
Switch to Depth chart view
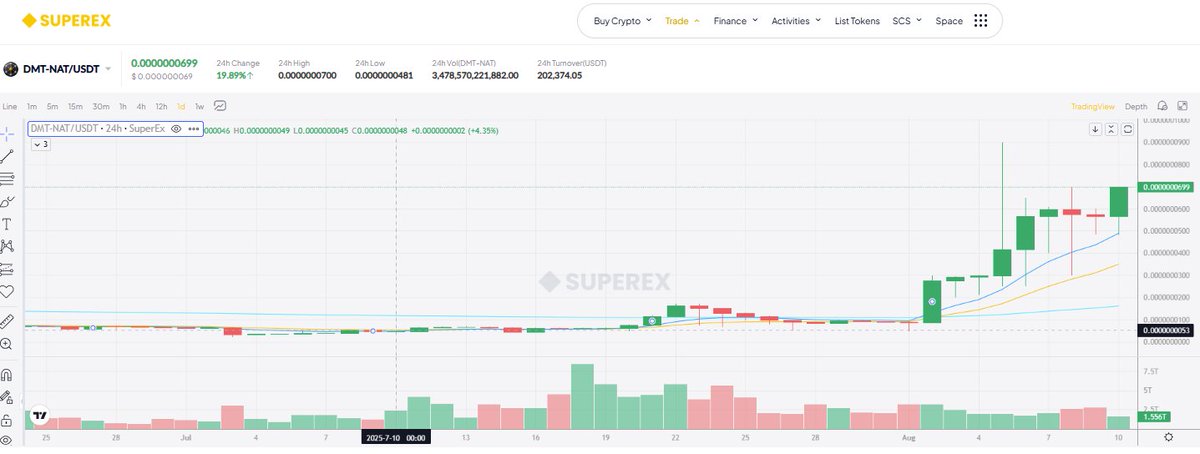pos(1136,106)
